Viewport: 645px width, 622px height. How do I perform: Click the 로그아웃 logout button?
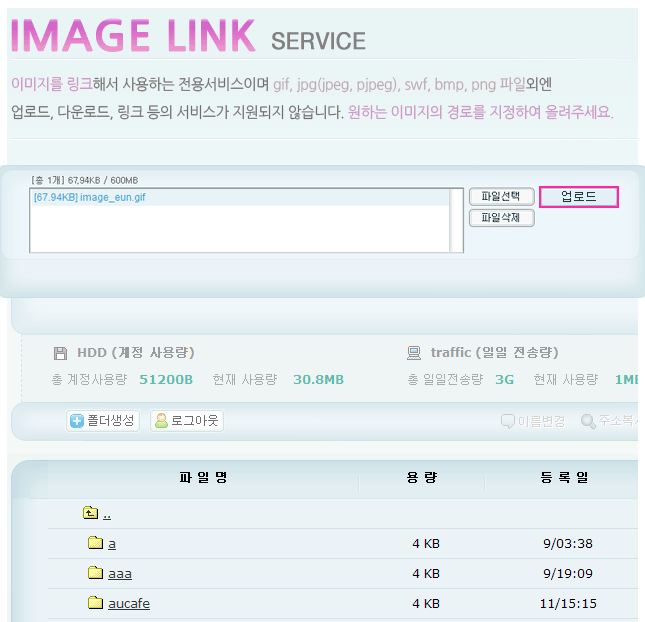pyautogui.click(x=187, y=421)
